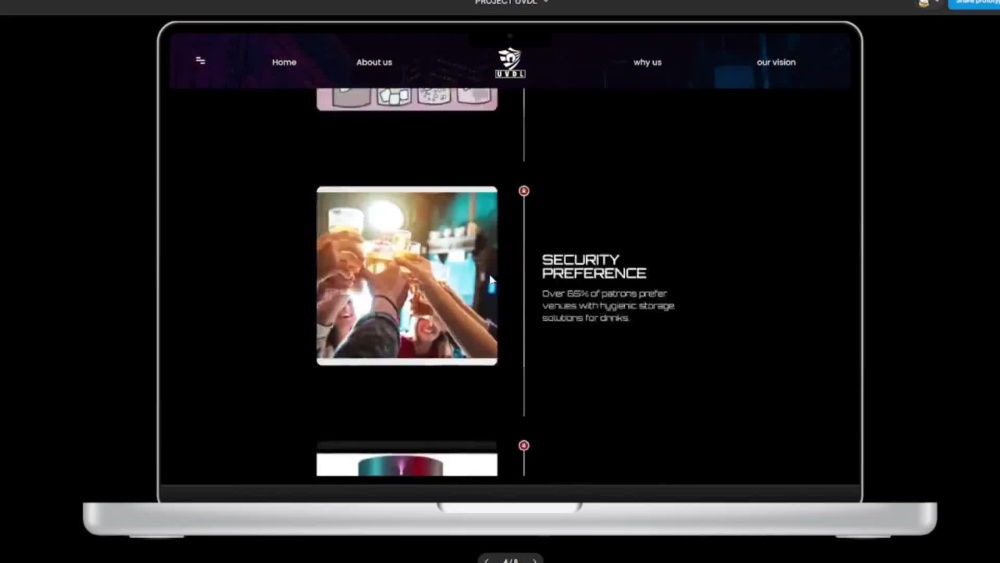Open the hamburger menu icon in navbar
This screenshot has width=1000, height=563.
(200, 61)
